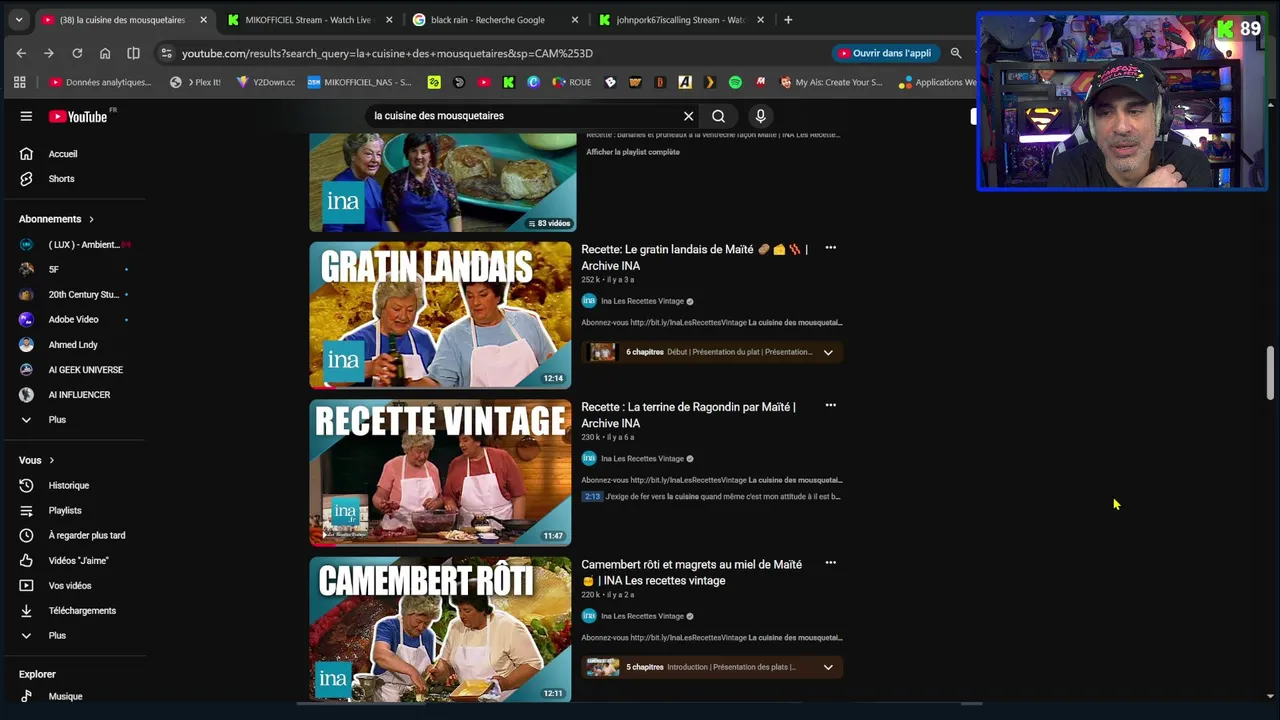Jump to the 2:13 timestamp in Ragondin result

tap(592, 496)
